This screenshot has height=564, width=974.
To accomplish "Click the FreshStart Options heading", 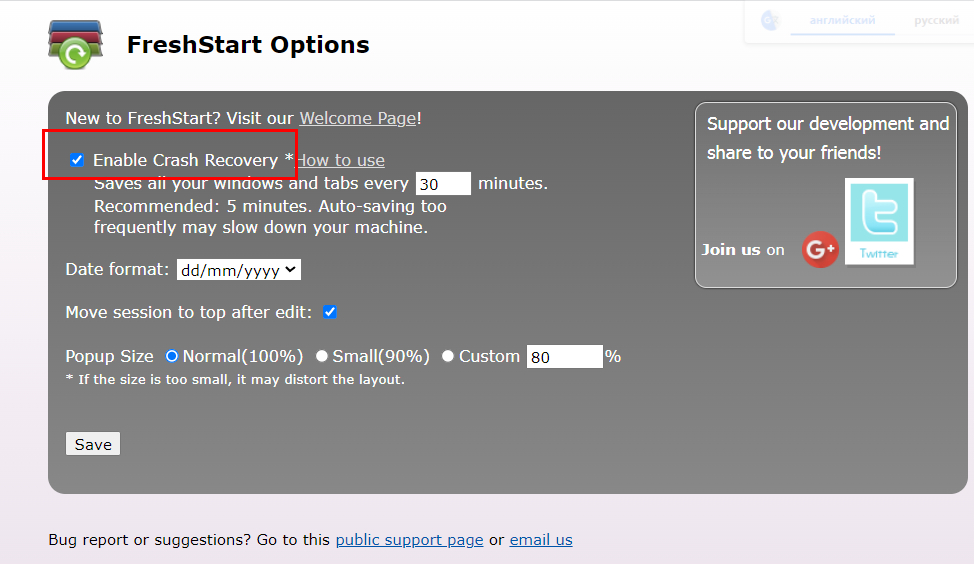I will [x=248, y=45].
